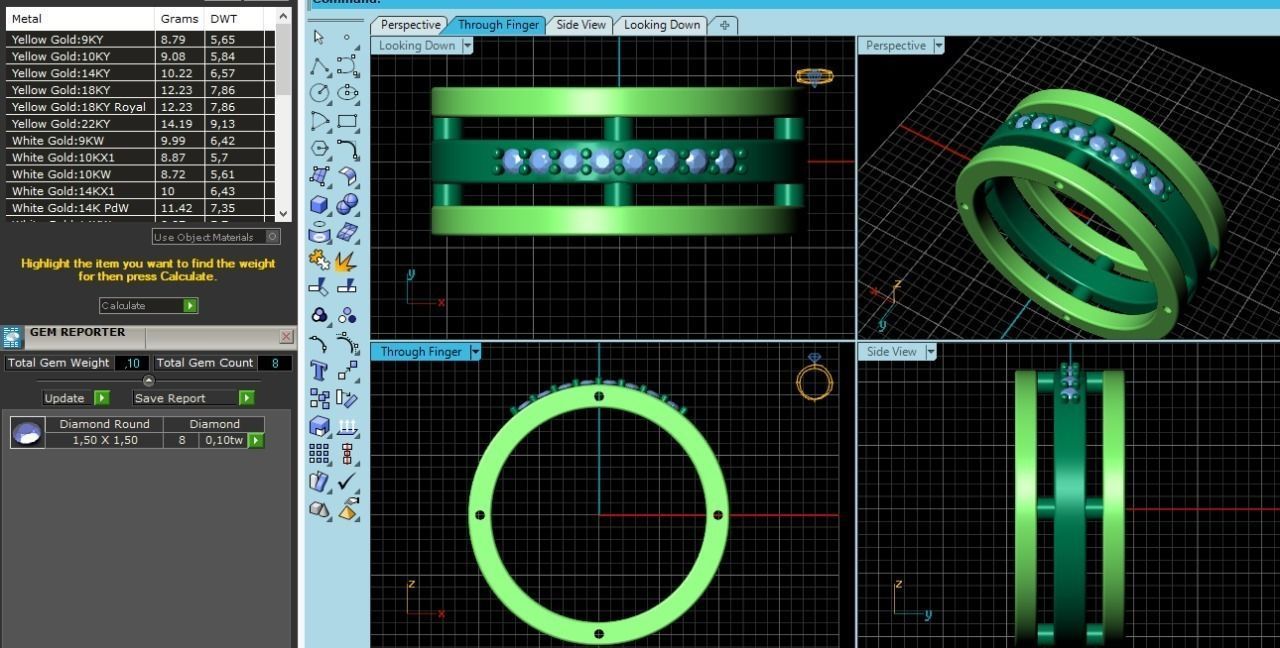Click the align objects tool

click(347, 454)
